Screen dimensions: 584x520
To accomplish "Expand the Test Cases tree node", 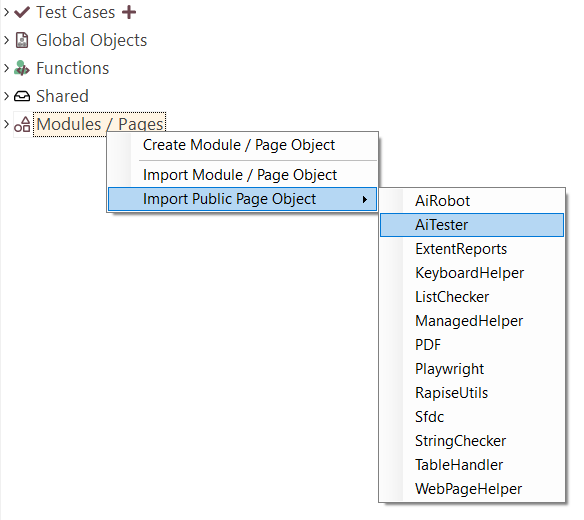I will [6, 12].
